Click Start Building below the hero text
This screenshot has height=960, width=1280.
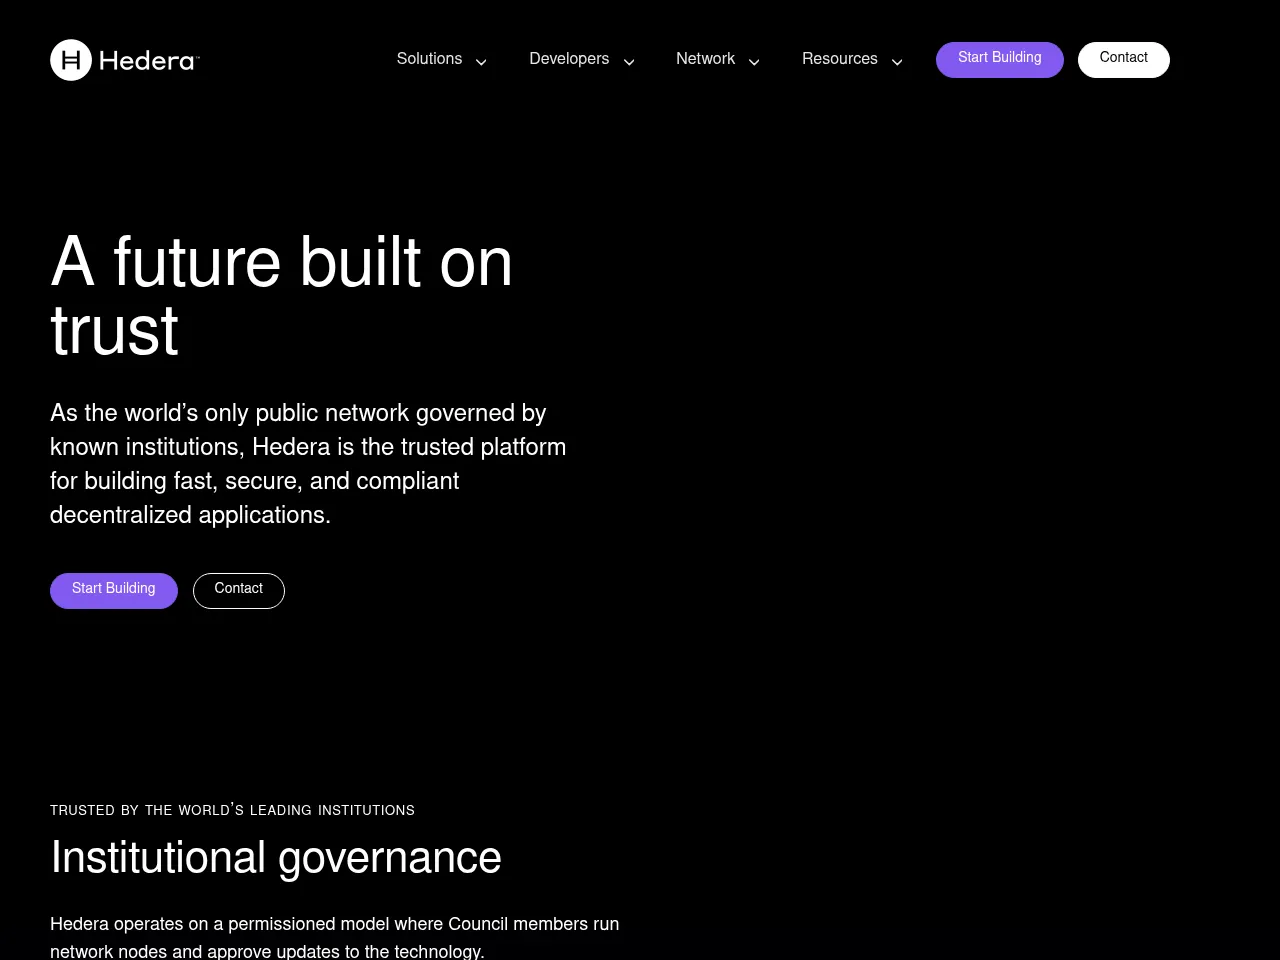114,590
